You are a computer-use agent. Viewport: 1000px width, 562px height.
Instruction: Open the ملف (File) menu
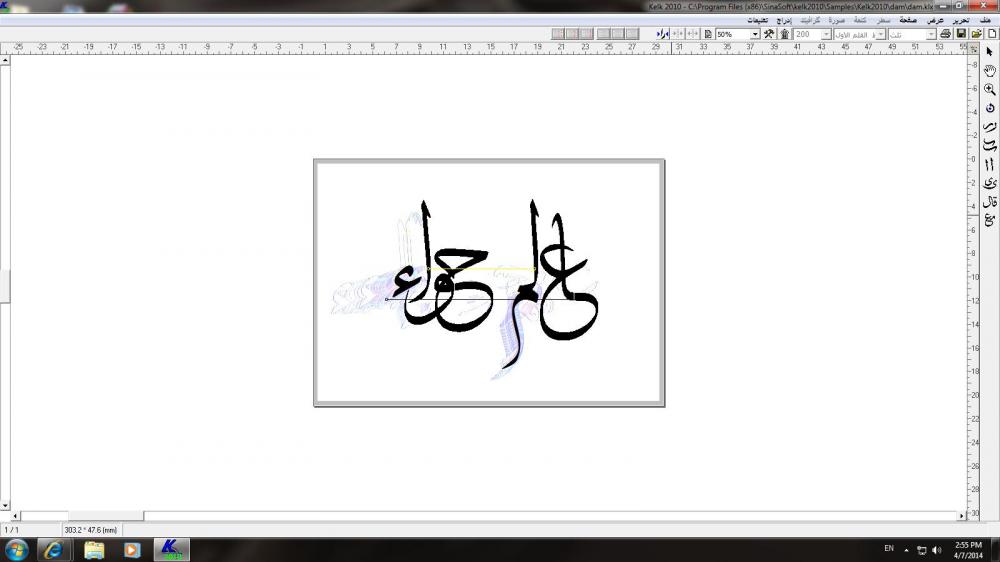[x=986, y=20]
